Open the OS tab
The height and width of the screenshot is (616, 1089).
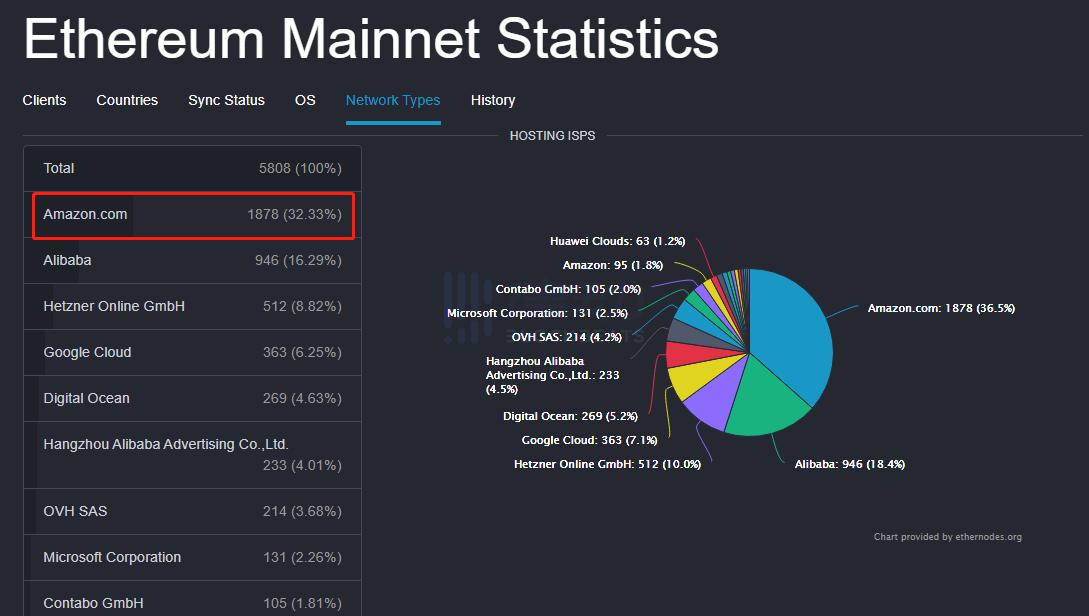305,100
